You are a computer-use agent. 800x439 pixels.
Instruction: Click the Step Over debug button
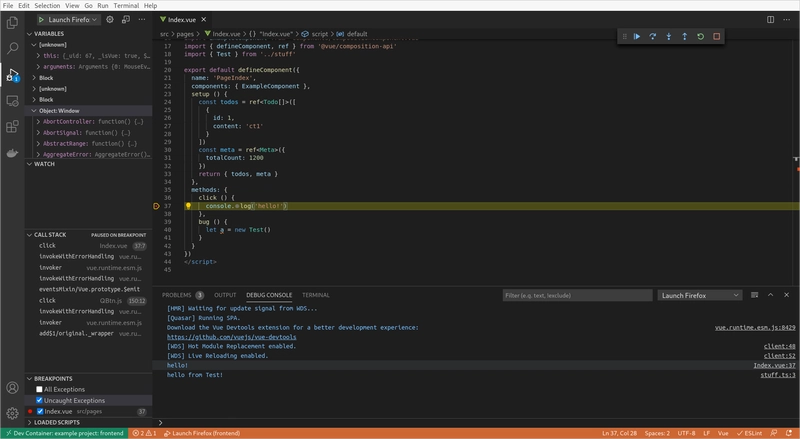pyautogui.click(x=652, y=37)
